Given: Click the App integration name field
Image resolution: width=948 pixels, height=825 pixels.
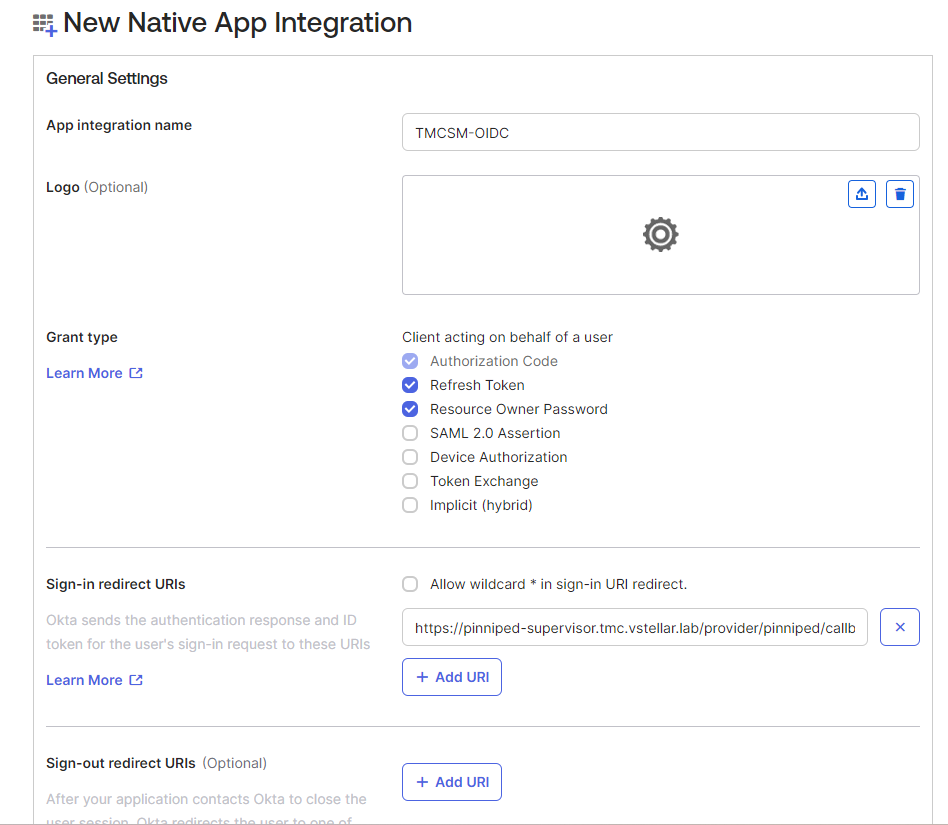Looking at the screenshot, I should 660,132.
